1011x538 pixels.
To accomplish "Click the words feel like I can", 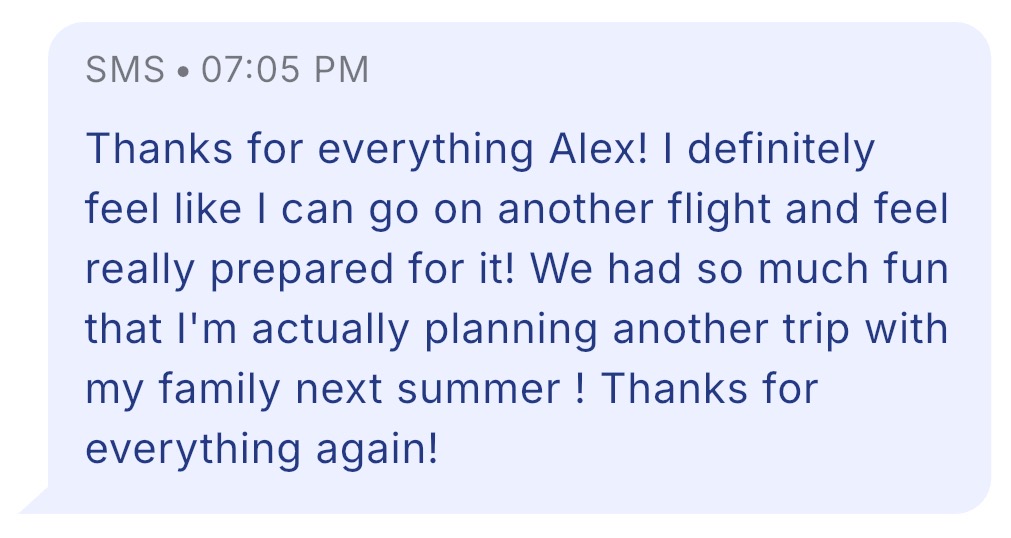I will (220, 210).
